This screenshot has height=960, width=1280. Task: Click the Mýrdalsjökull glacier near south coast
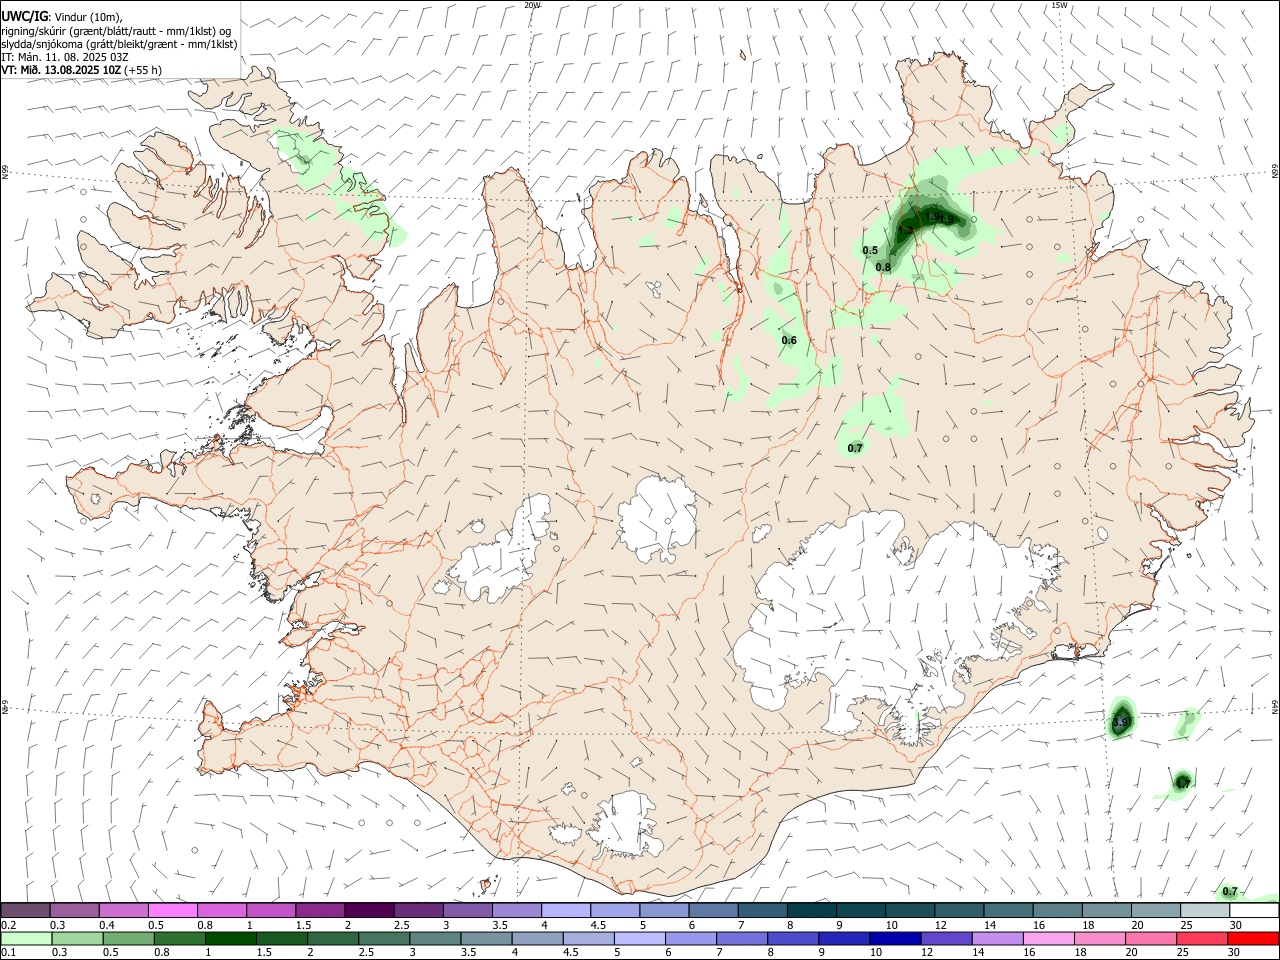(x=626, y=827)
